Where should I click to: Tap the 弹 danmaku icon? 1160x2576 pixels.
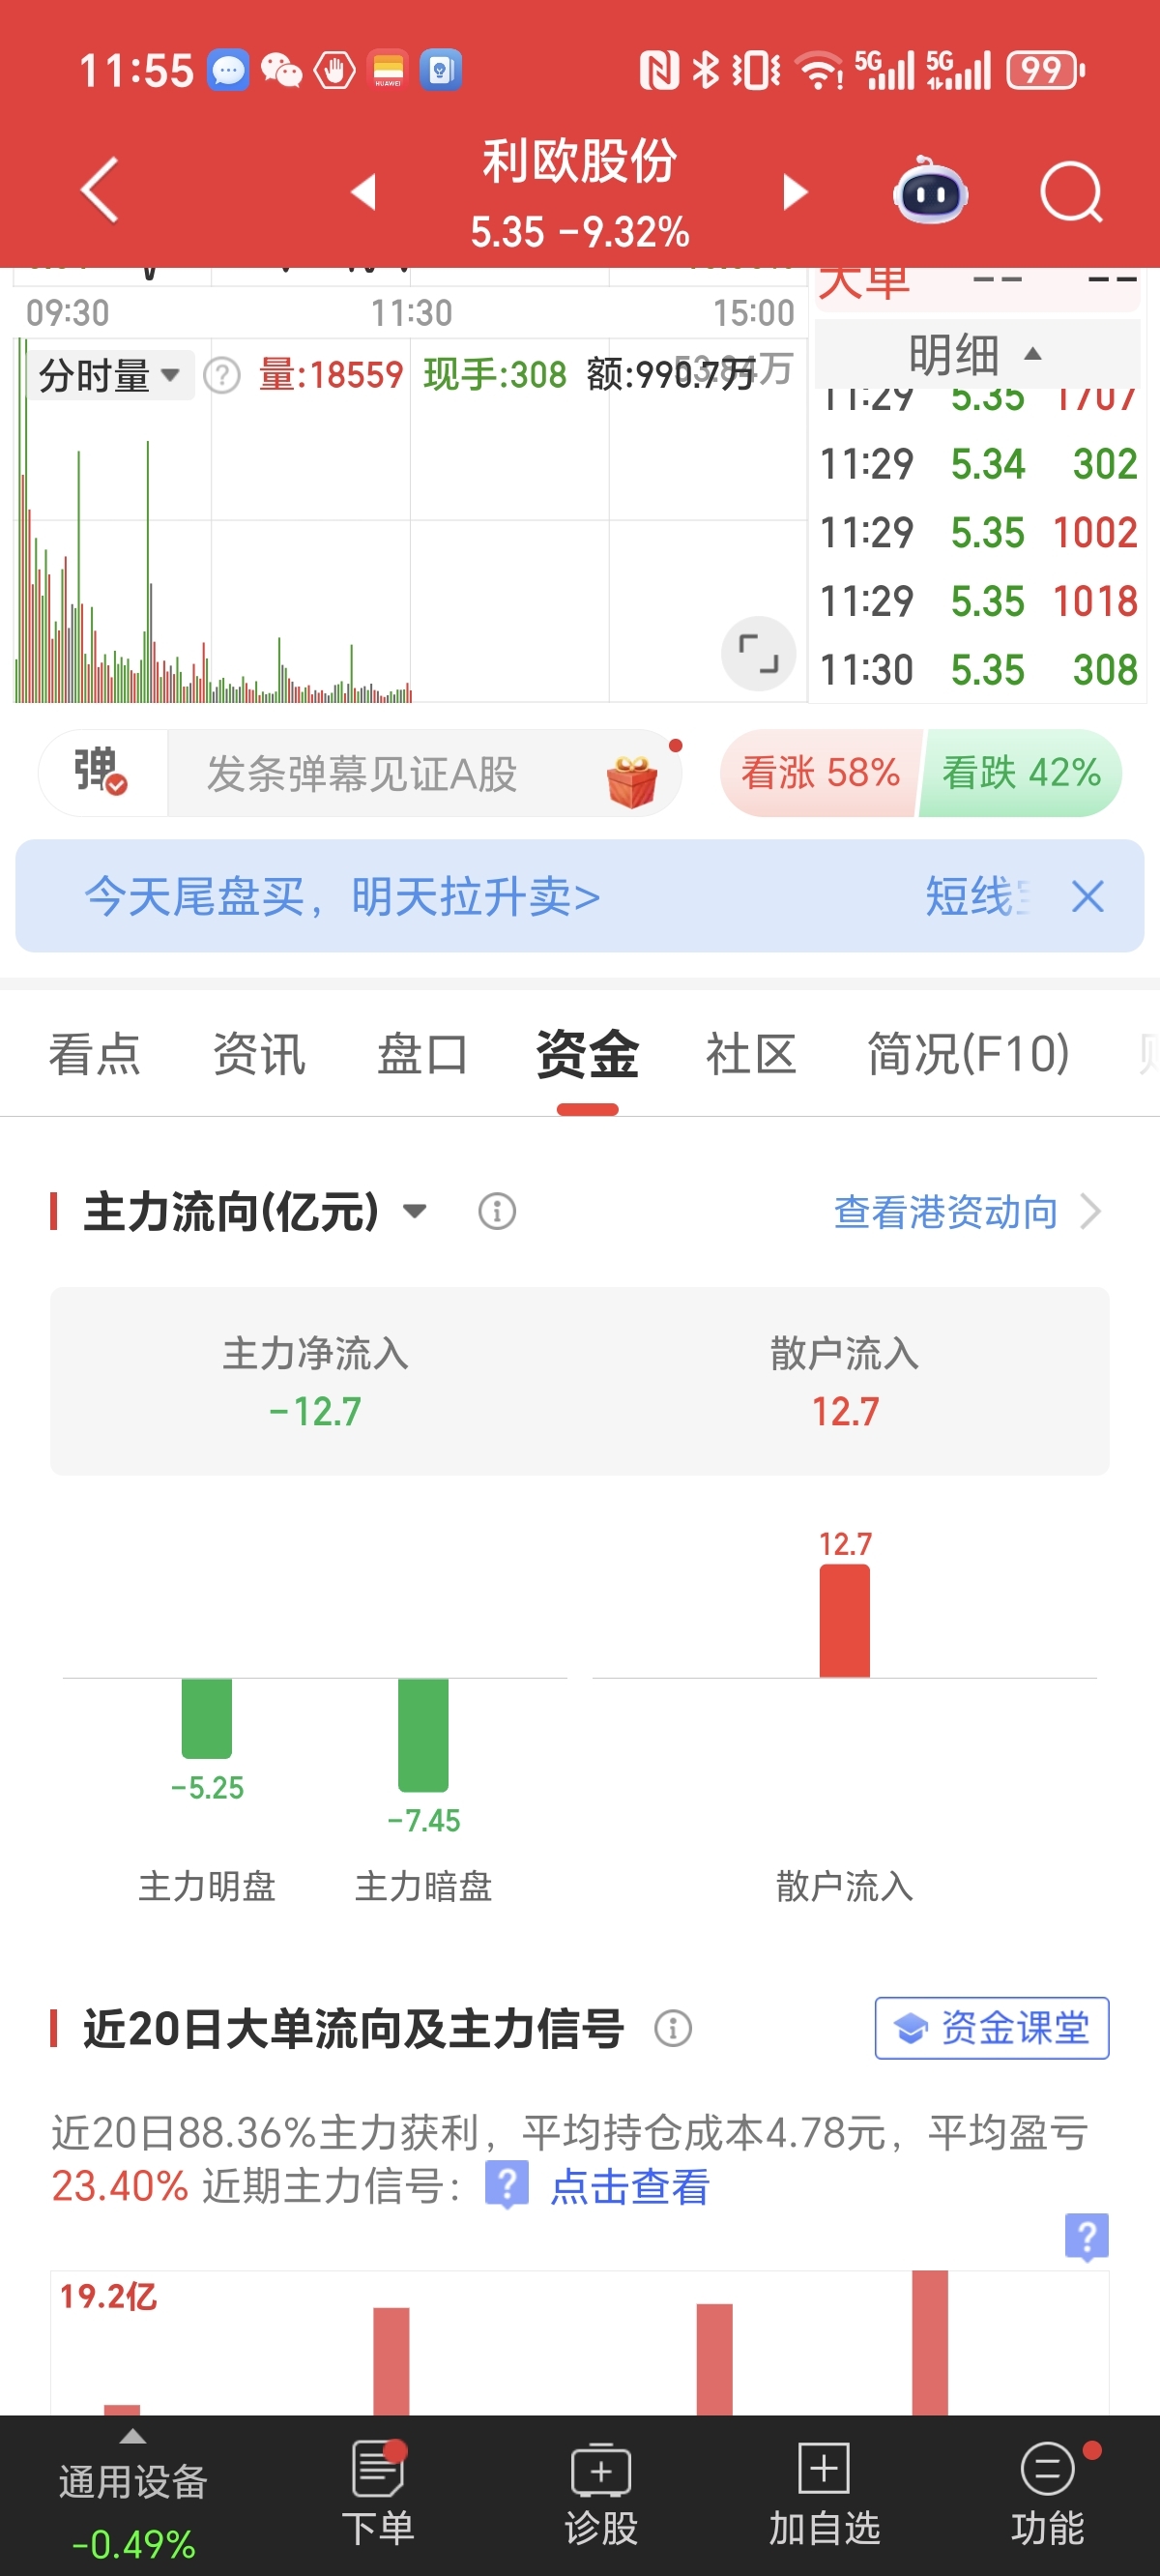click(100, 772)
